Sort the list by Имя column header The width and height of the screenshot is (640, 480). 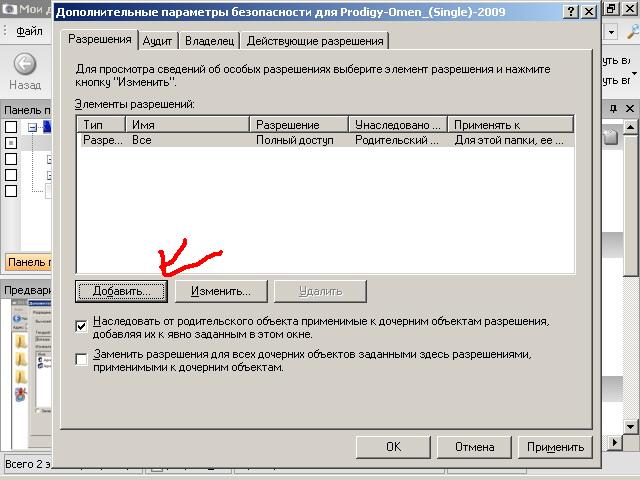coord(188,125)
